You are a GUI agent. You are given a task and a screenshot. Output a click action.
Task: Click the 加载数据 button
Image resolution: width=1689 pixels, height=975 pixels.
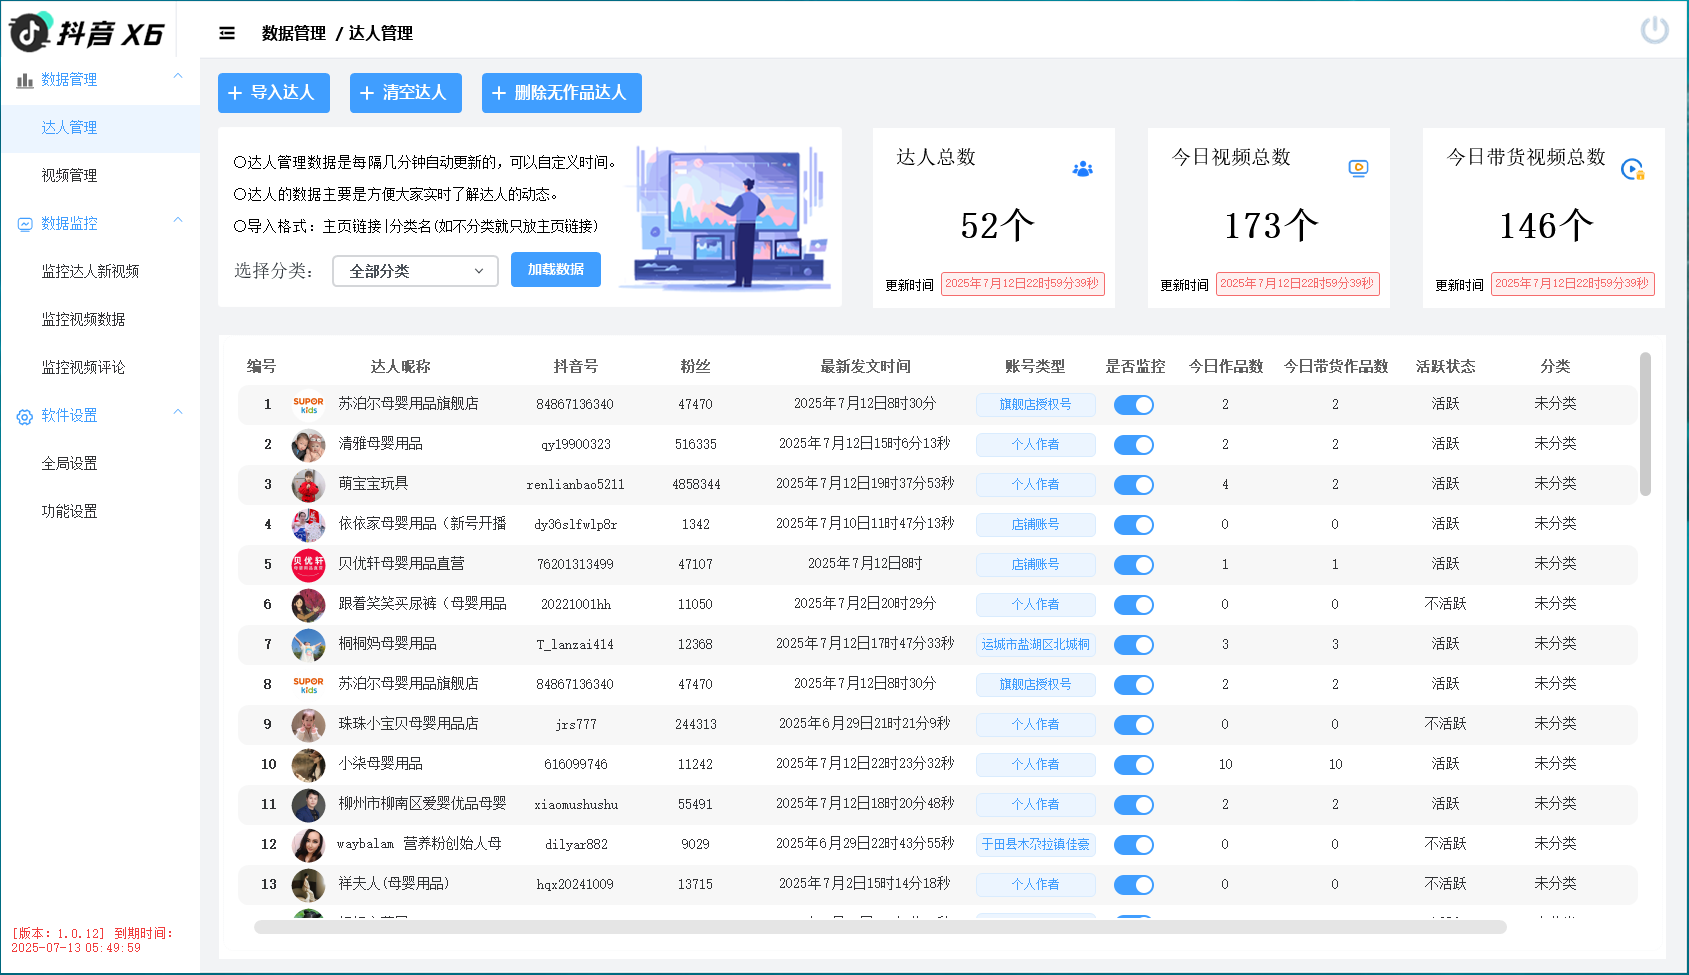(556, 270)
